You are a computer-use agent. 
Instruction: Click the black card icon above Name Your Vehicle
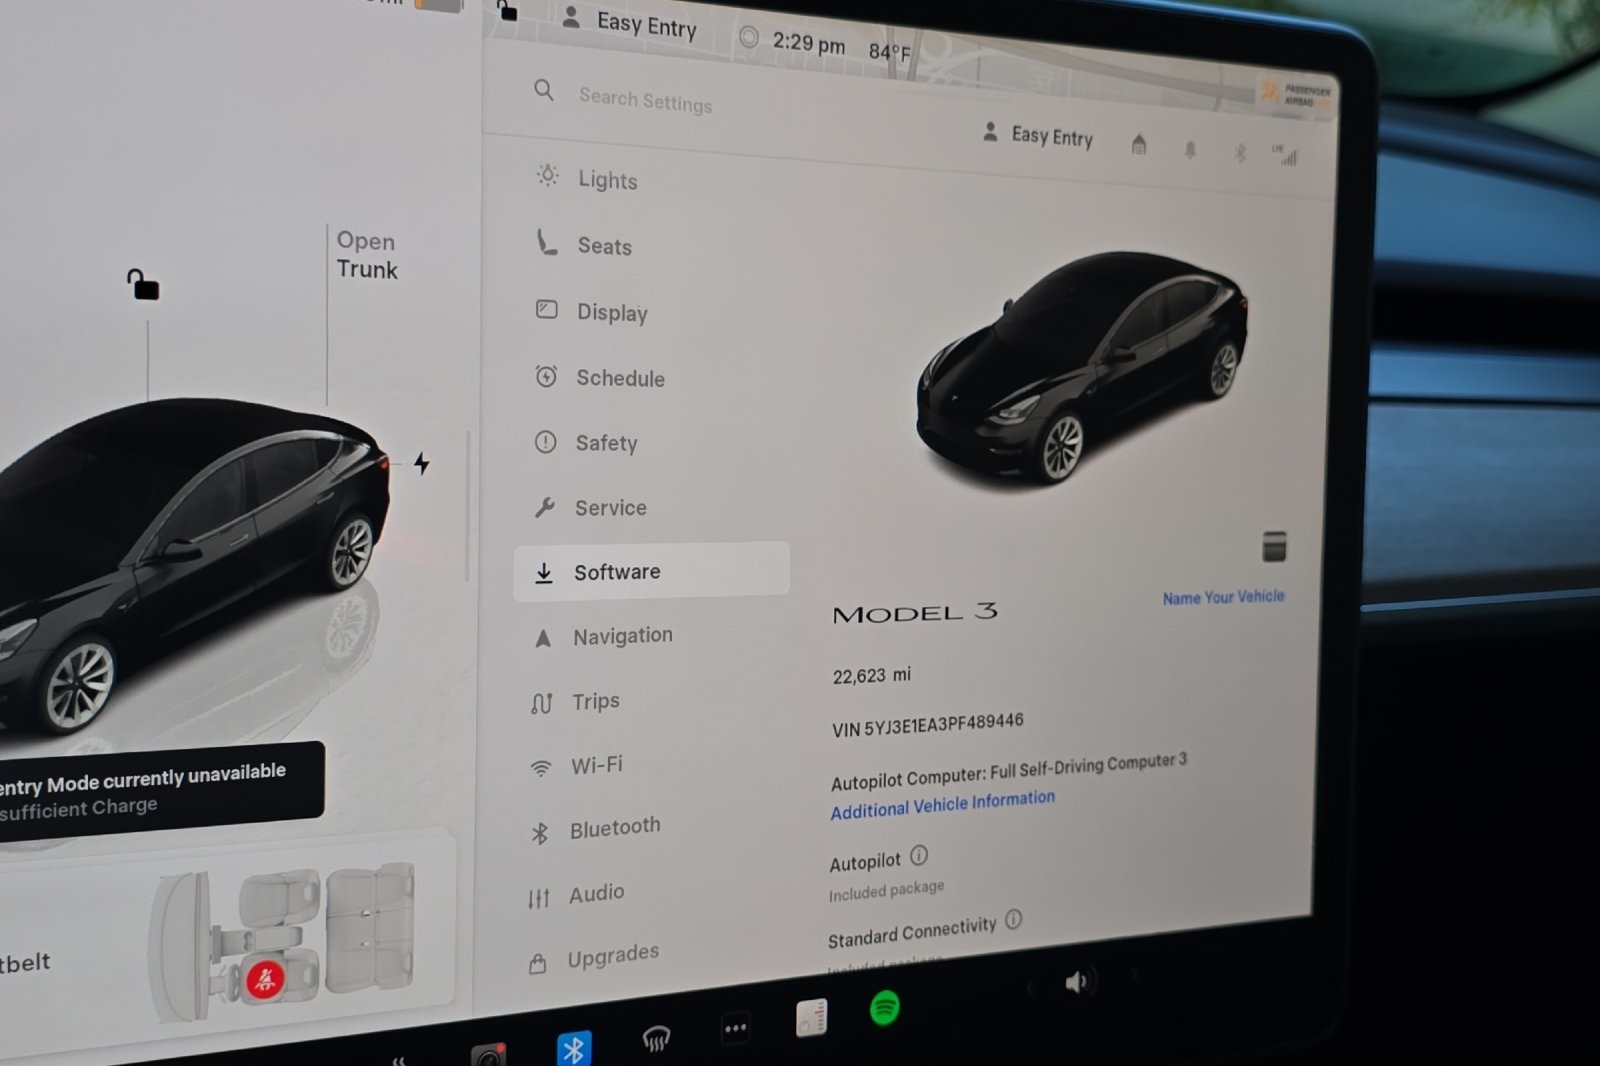pos(1274,546)
